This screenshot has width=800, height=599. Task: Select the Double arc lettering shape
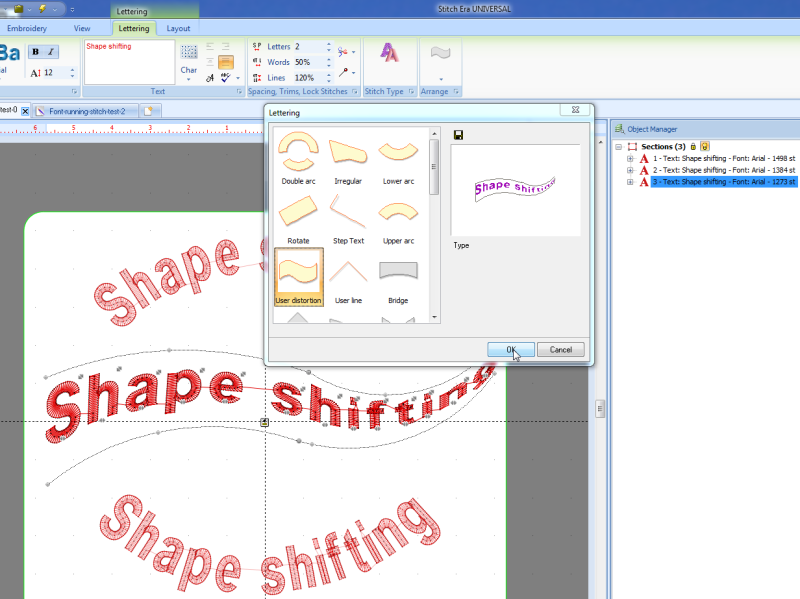[x=298, y=158]
